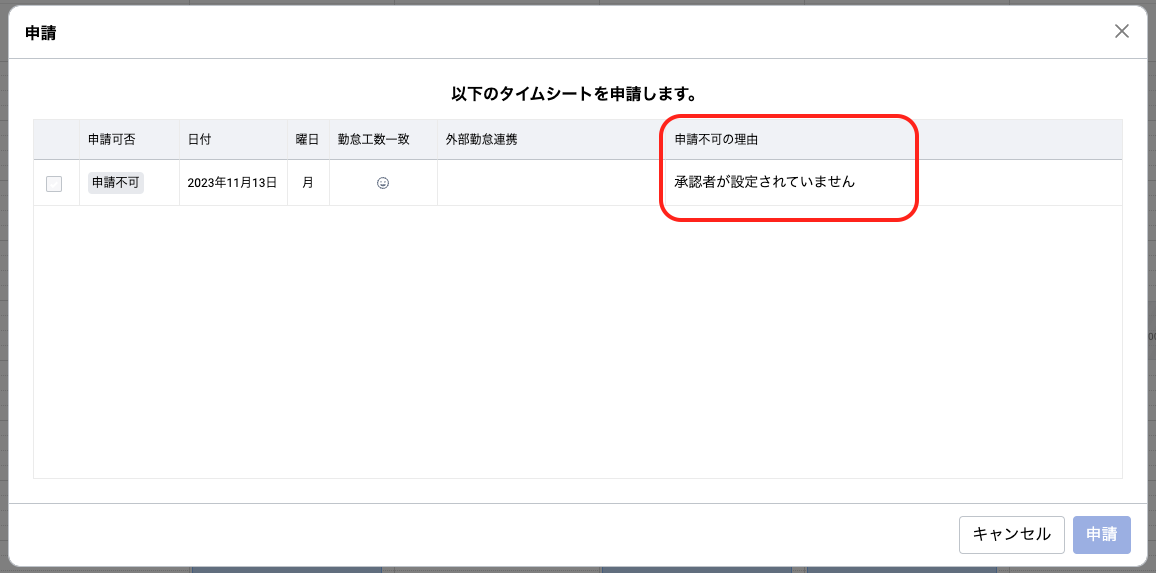Click the smiley face icon in 勤怠工数一致 column

383,183
